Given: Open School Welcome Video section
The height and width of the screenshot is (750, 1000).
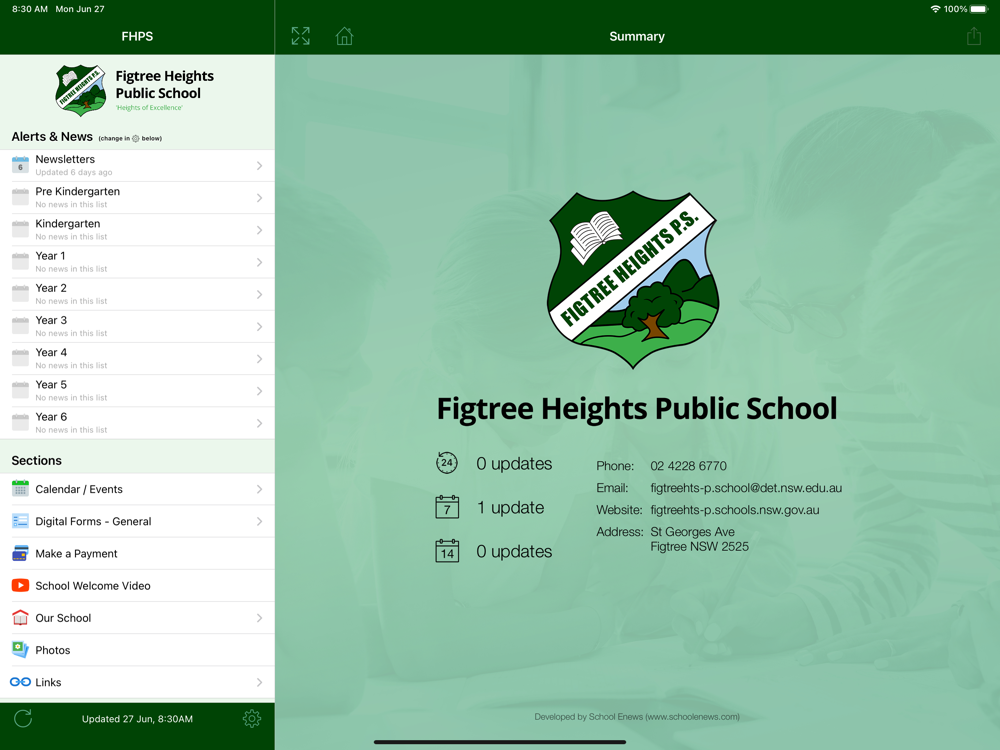Looking at the screenshot, I should pos(137,585).
